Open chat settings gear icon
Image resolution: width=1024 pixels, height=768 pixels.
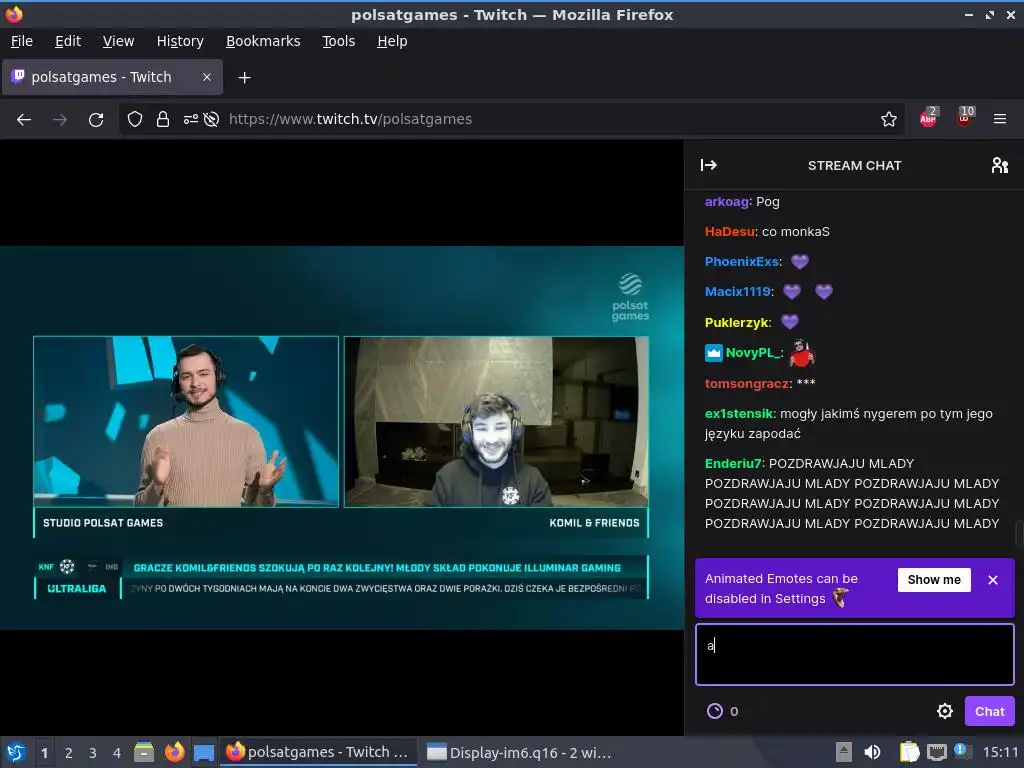pyautogui.click(x=944, y=711)
